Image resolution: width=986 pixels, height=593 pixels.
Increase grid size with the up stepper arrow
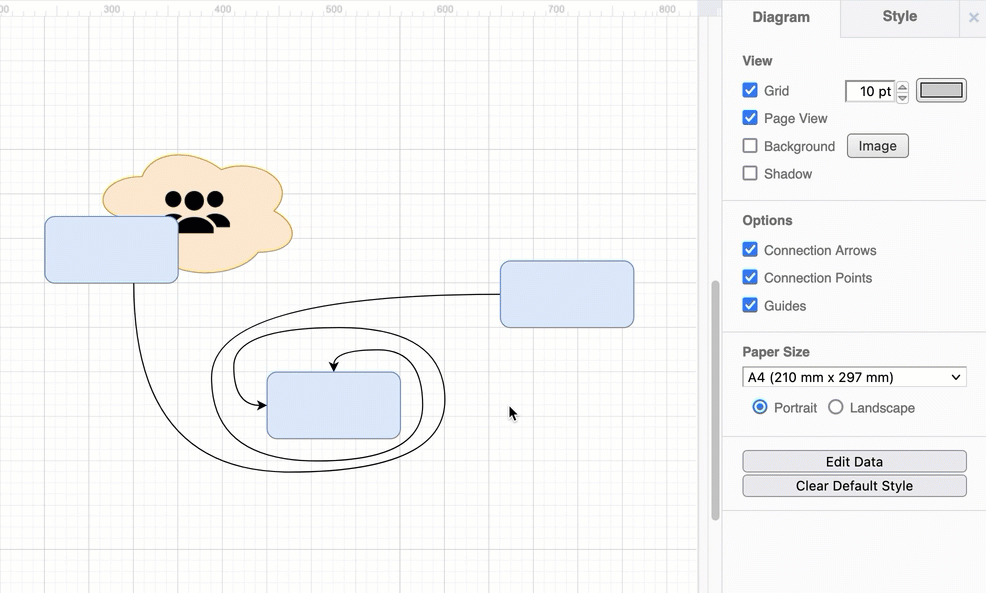tap(903, 86)
